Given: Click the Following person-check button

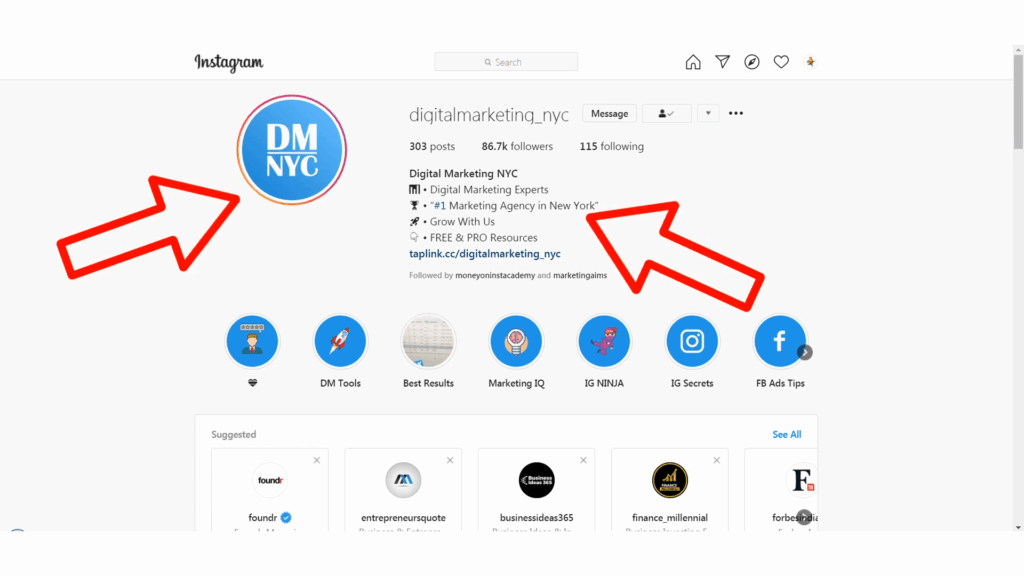Looking at the screenshot, I should (x=666, y=114).
